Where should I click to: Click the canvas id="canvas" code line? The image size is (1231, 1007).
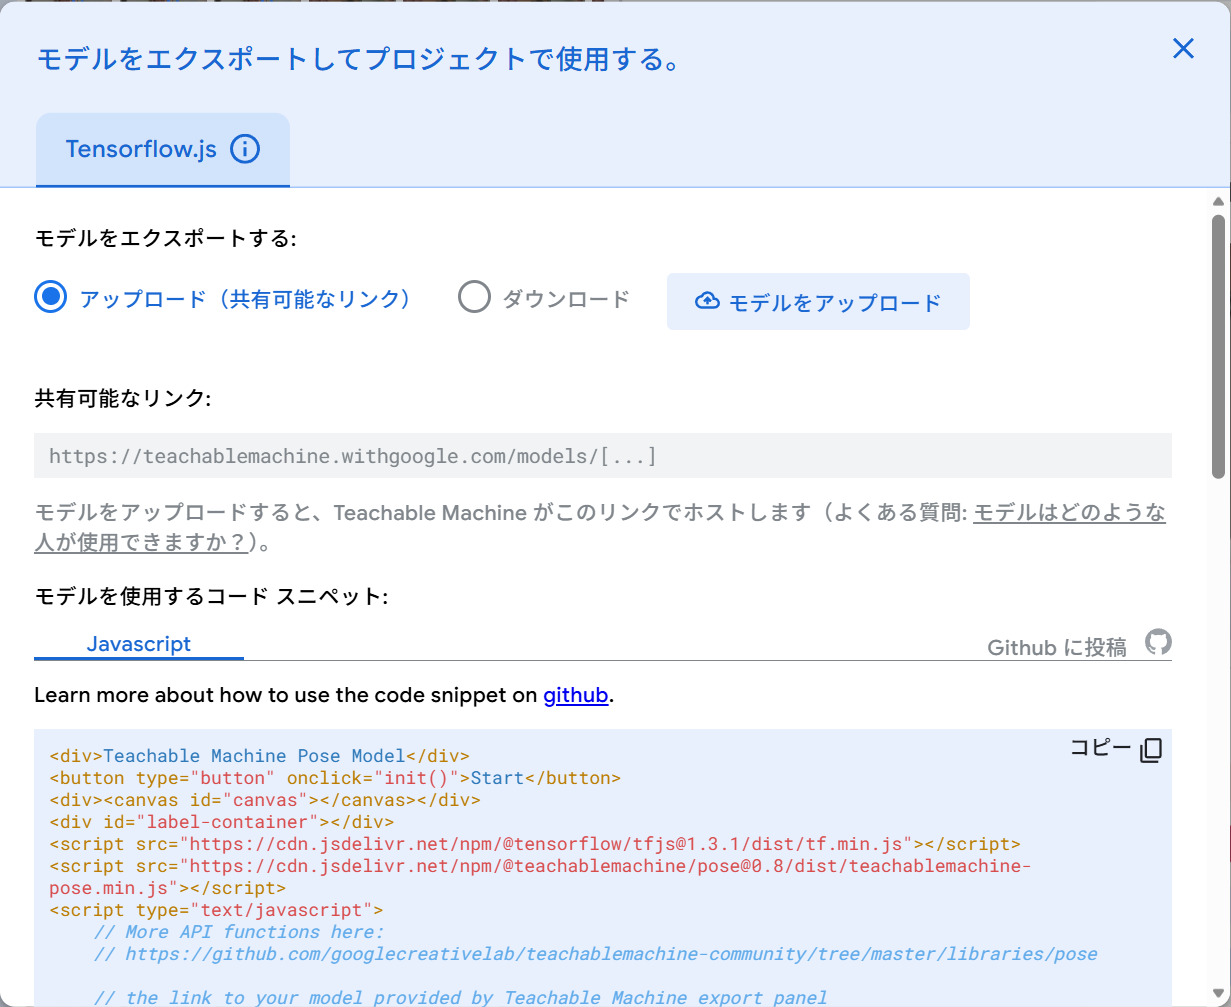pos(265,800)
